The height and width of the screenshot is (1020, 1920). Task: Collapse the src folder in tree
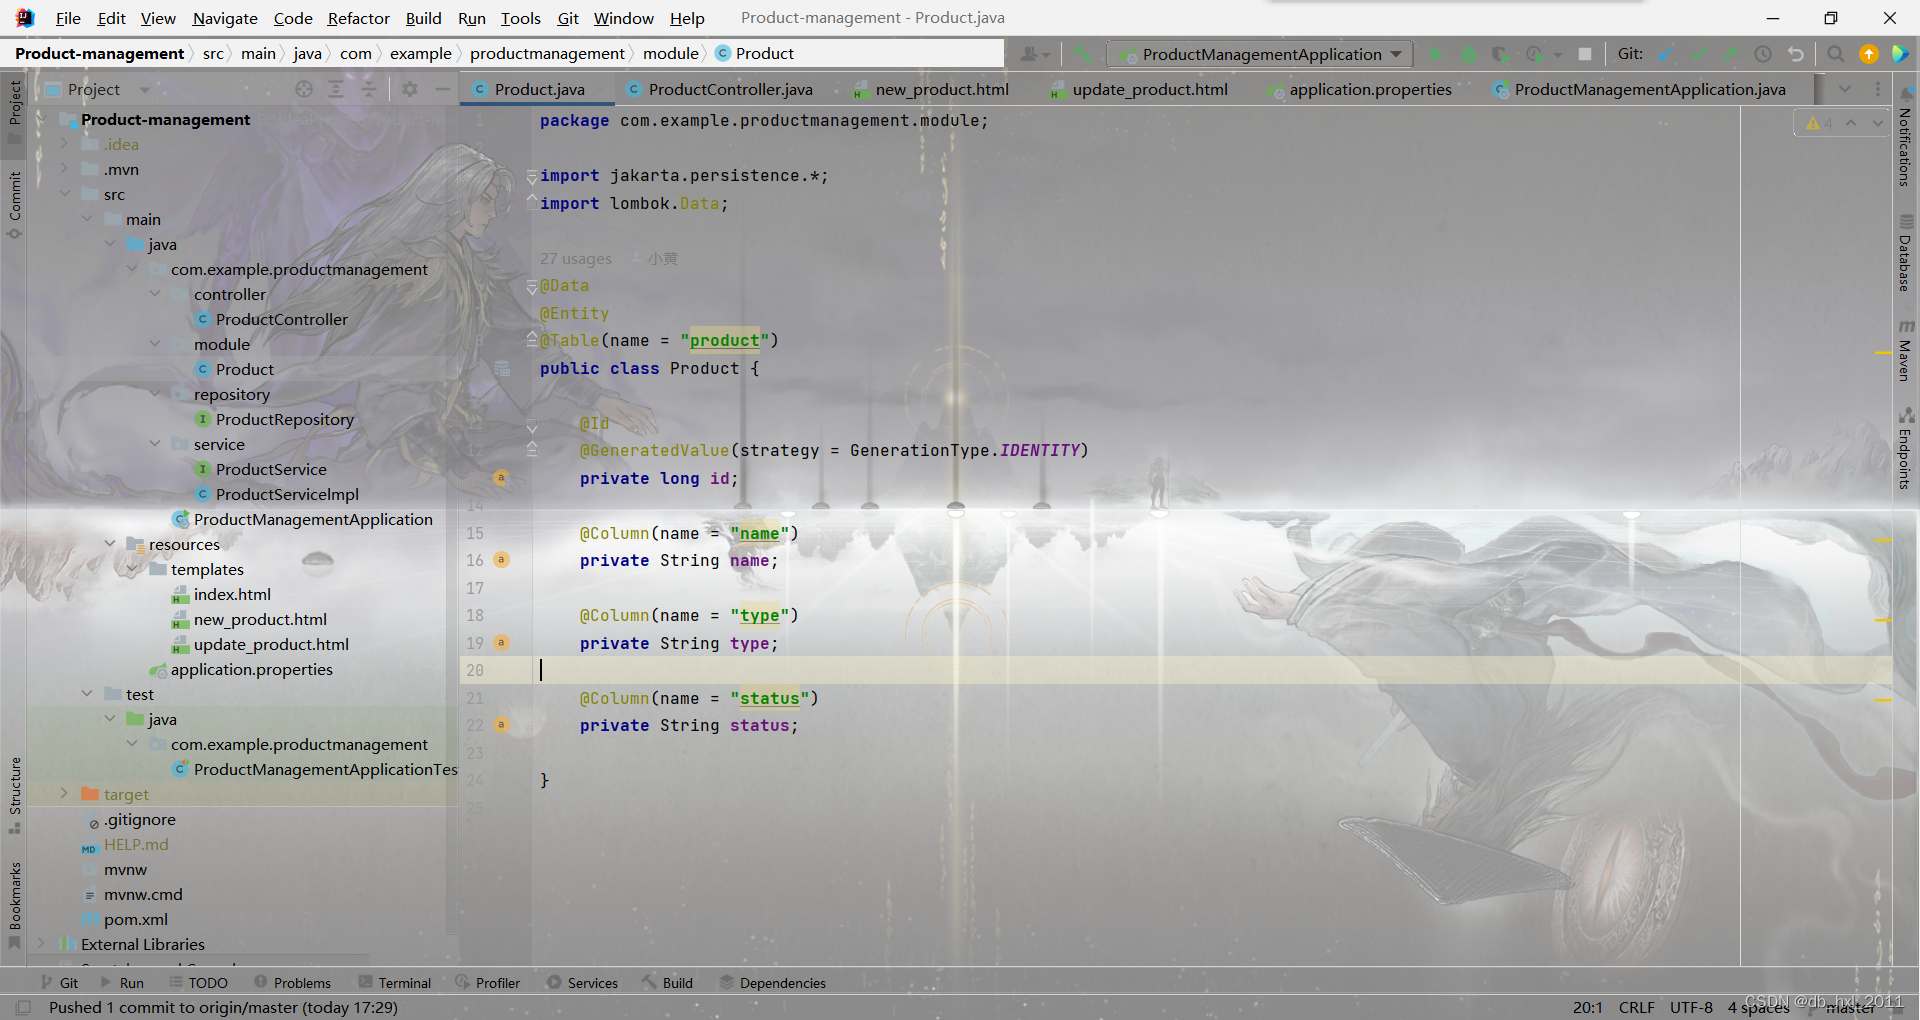pos(65,194)
